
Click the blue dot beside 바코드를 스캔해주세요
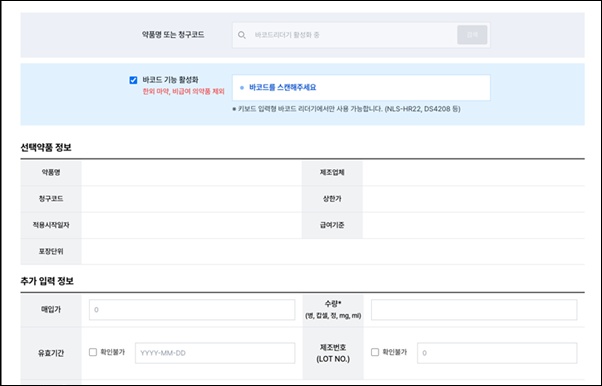pos(242,88)
